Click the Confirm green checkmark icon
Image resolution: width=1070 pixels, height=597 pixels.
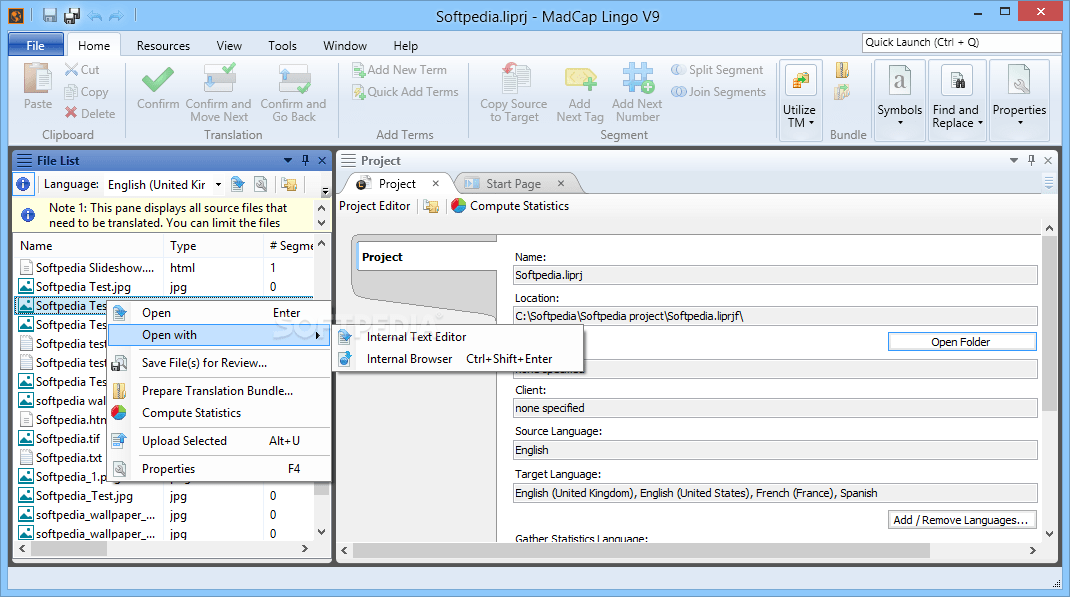click(158, 79)
